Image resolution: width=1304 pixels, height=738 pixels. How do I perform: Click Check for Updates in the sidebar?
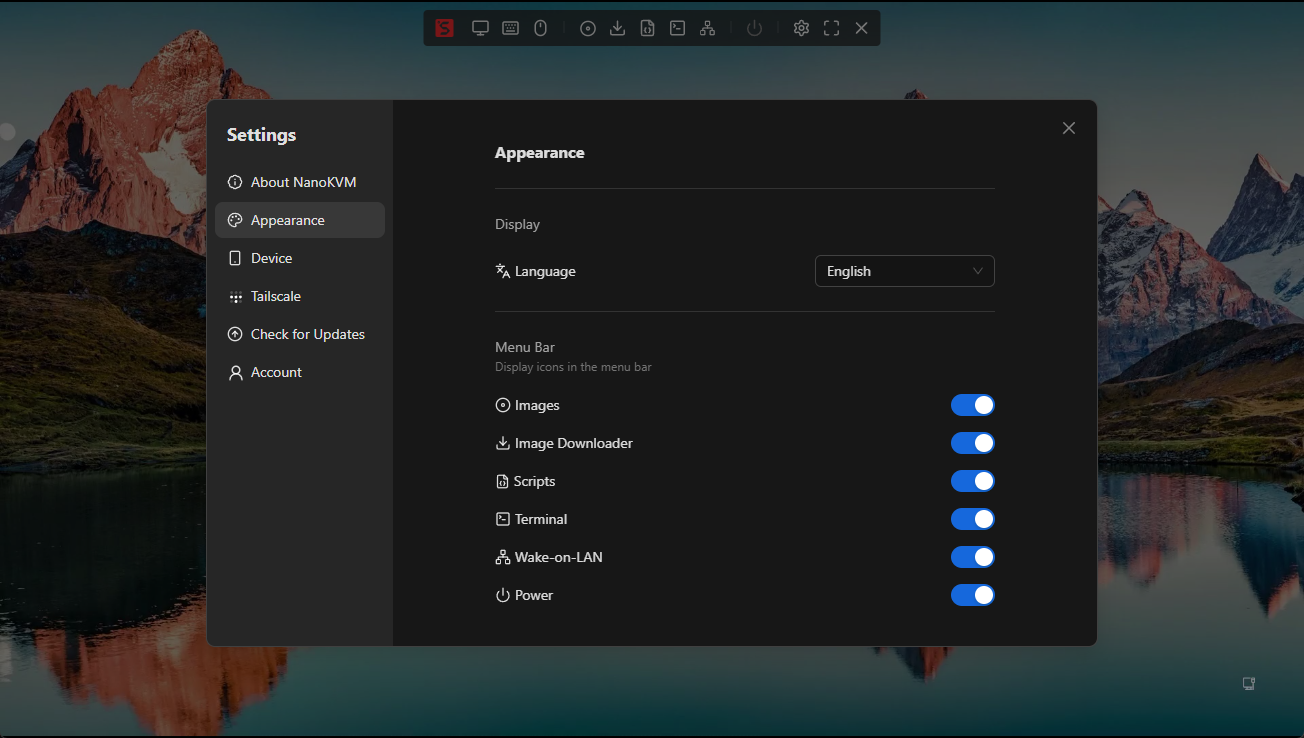coord(307,334)
